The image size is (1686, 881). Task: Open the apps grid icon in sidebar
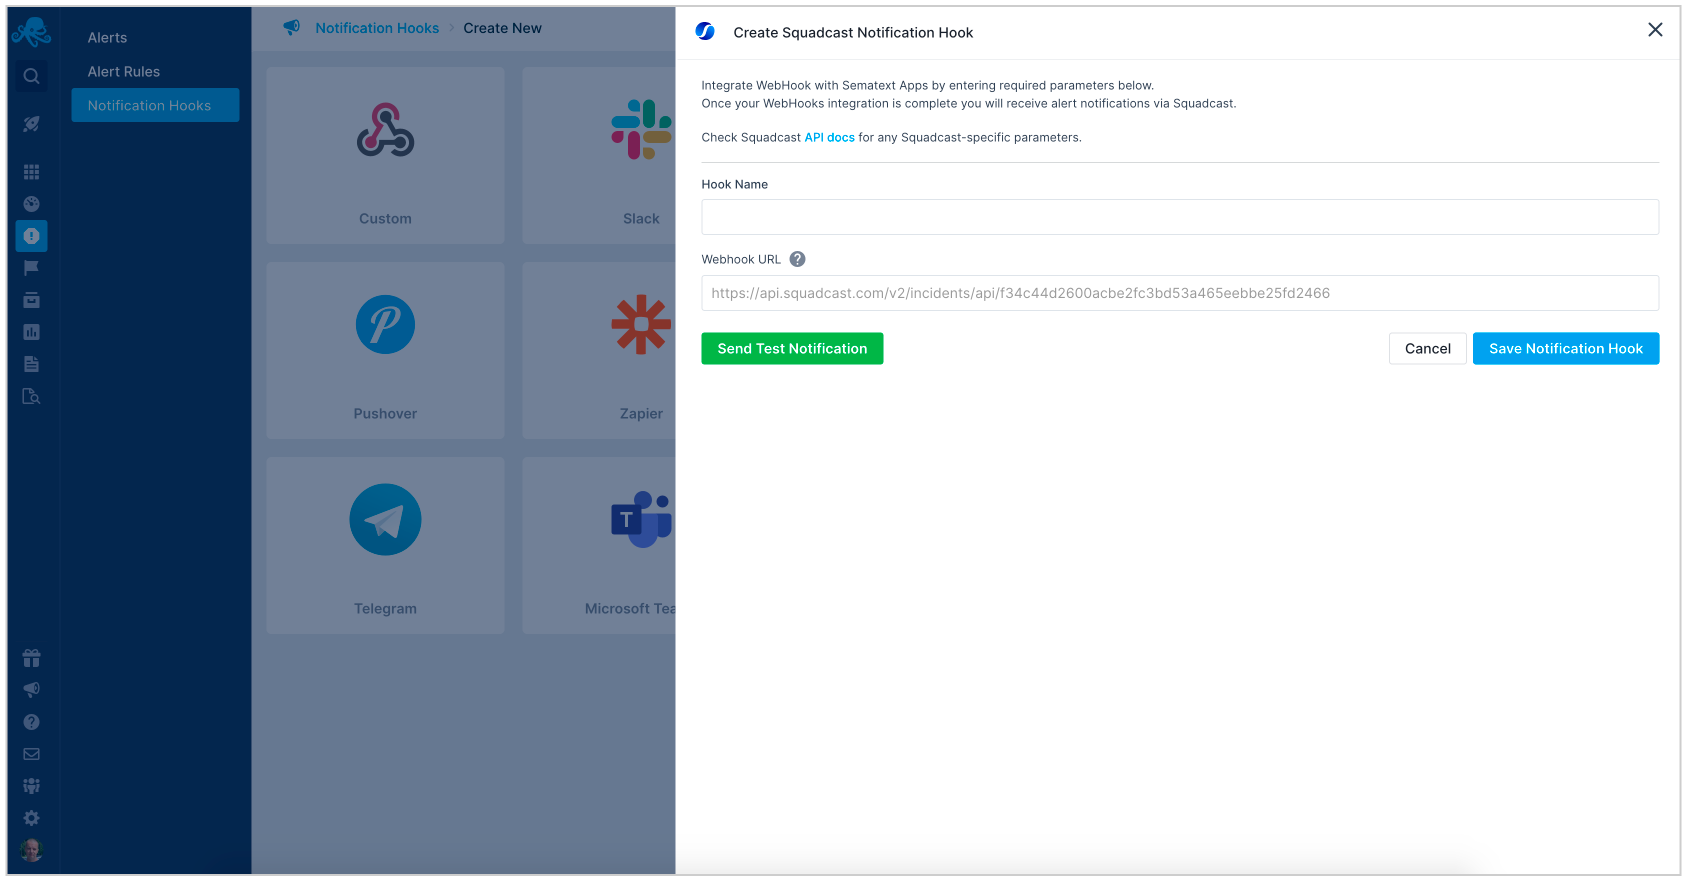tap(31, 172)
